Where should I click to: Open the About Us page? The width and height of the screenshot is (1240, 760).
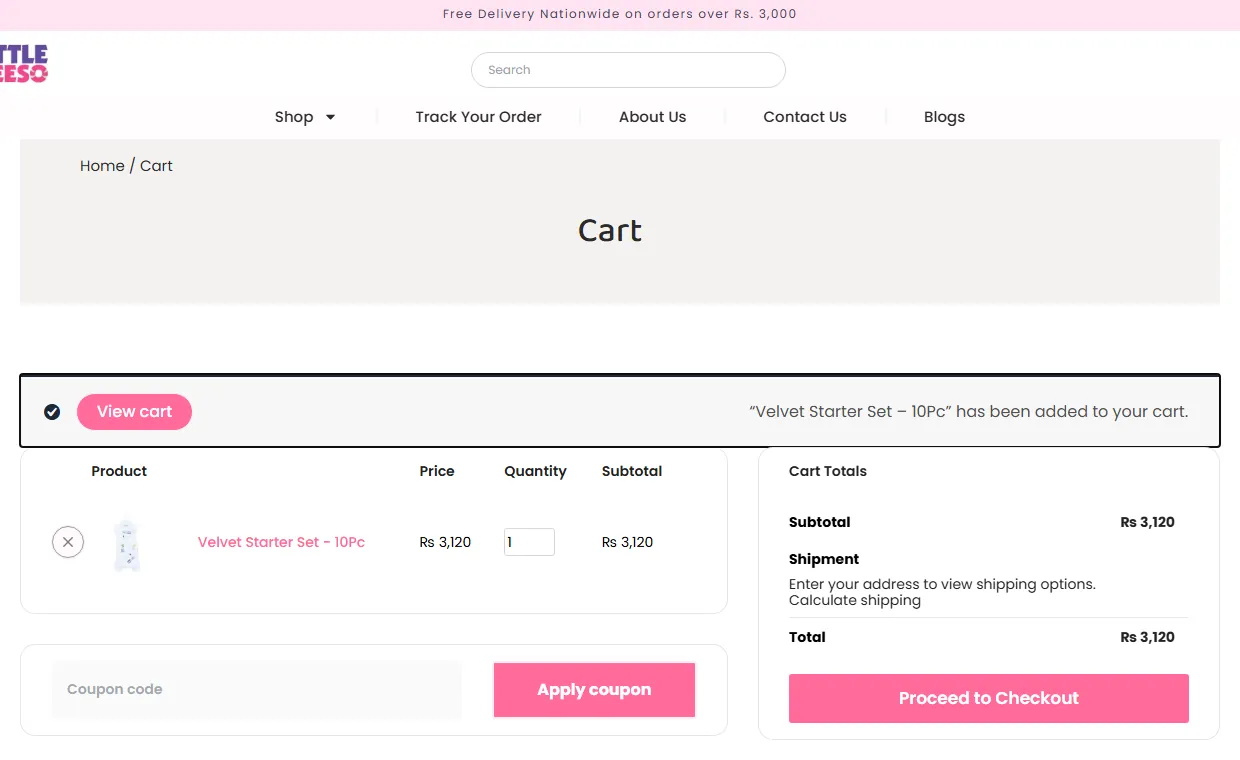click(x=652, y=117)
